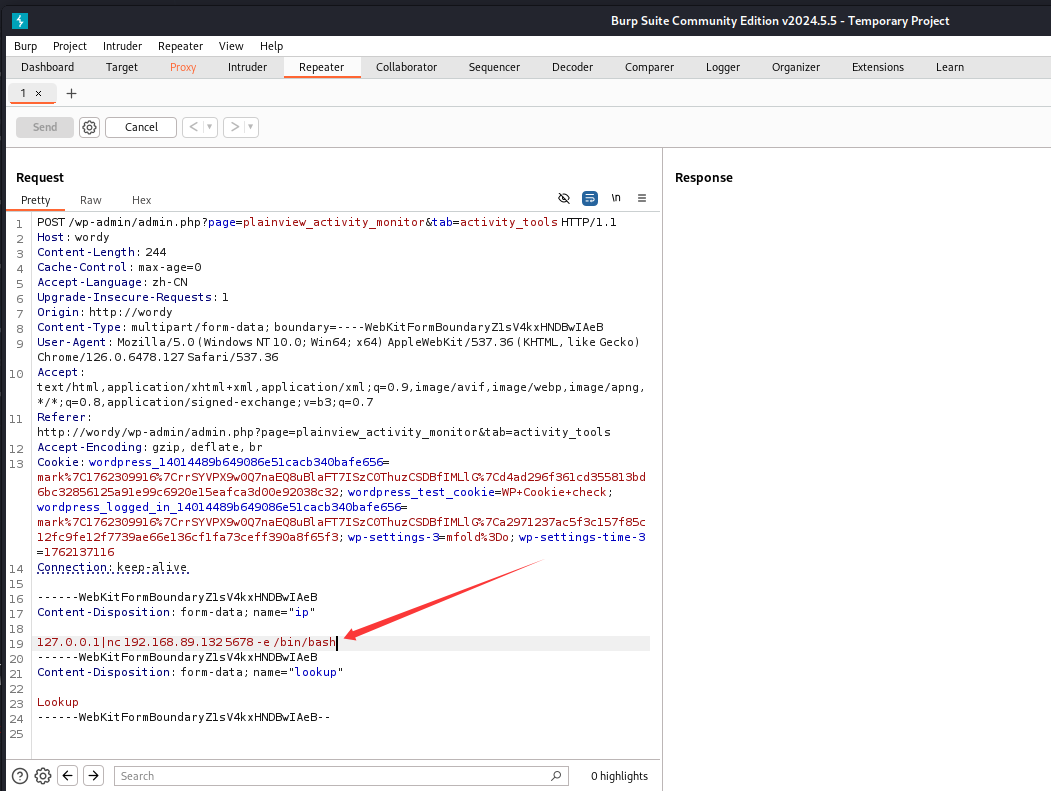
Task: Open search help question icon
Action: pos(20,776)
